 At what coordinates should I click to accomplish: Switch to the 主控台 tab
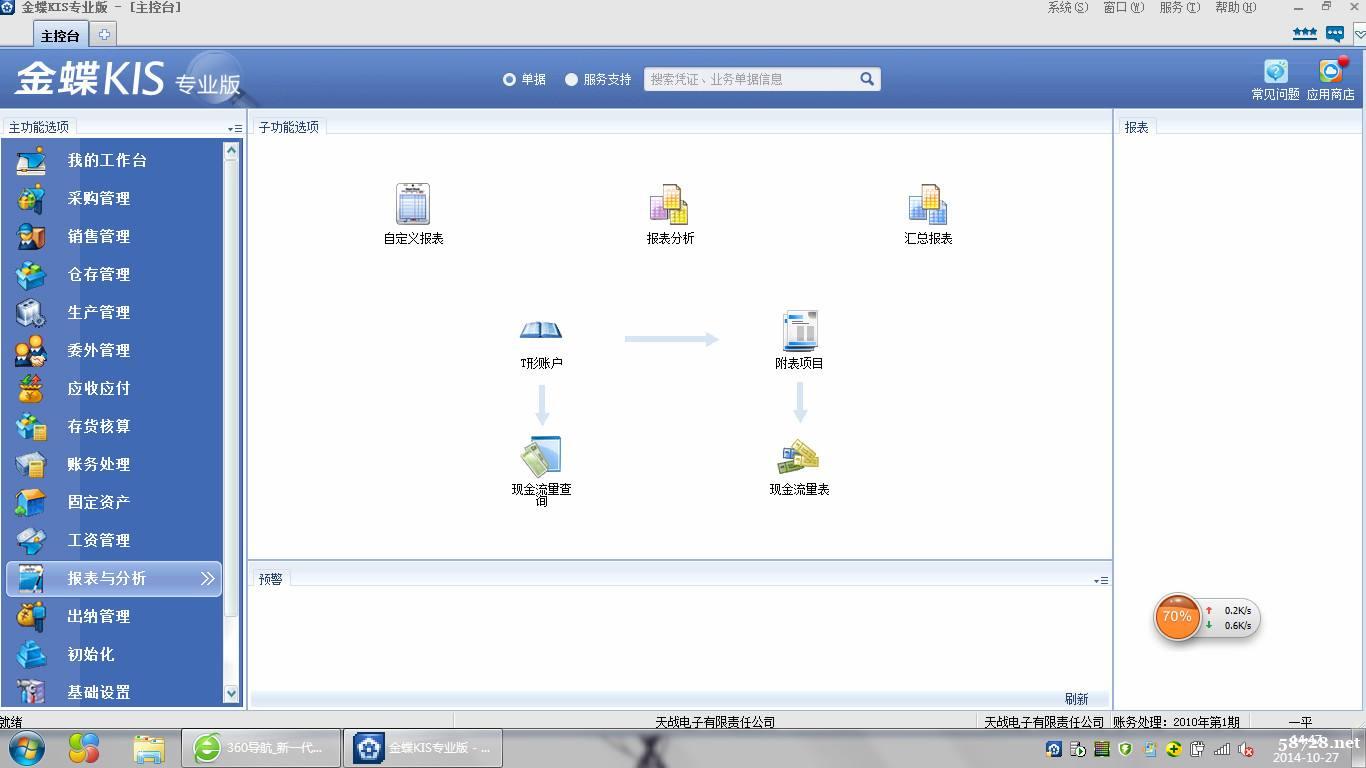[x=60, y=35]
